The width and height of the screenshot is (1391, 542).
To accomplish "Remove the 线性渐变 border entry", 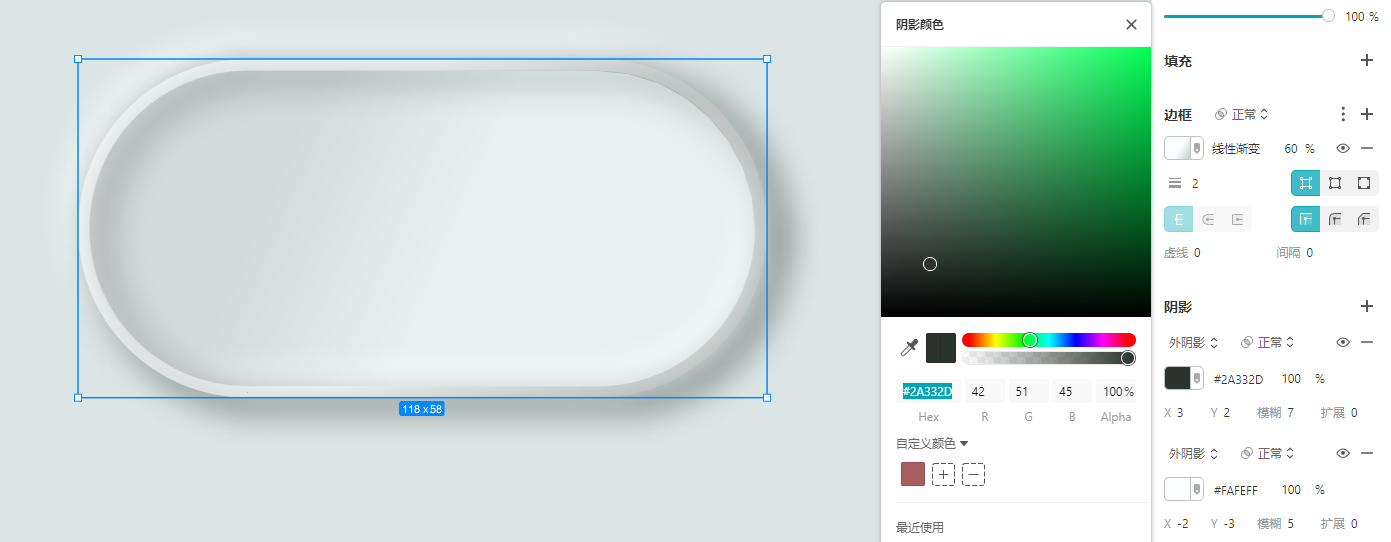I will [x=1367, y=148].
